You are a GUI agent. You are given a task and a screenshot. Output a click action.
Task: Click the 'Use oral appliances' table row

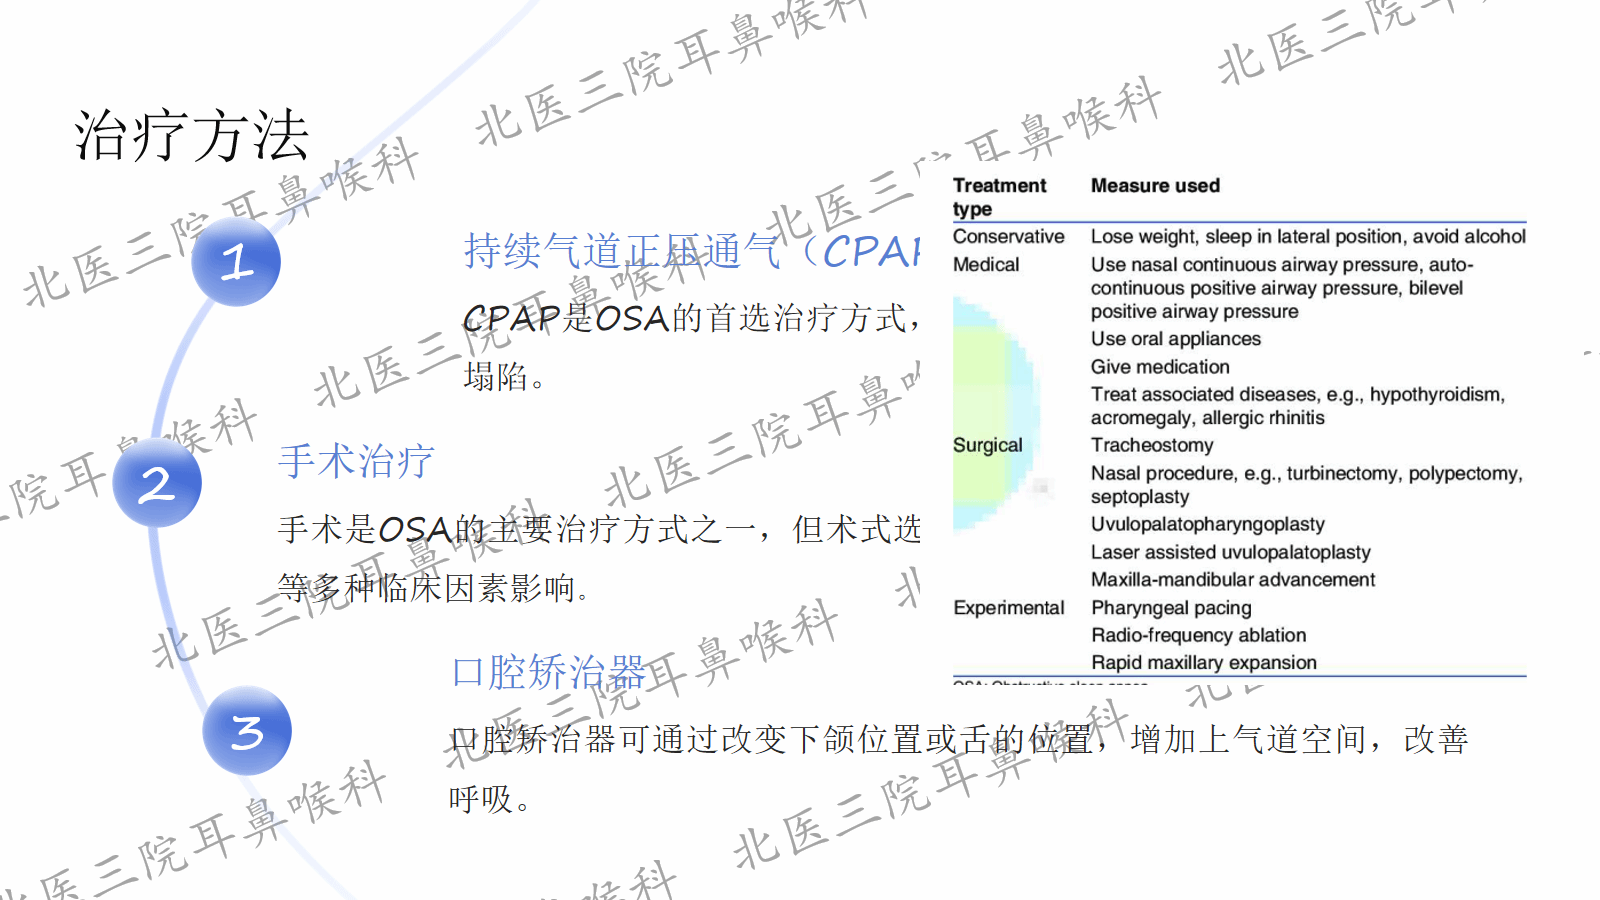pos(1175,340)
